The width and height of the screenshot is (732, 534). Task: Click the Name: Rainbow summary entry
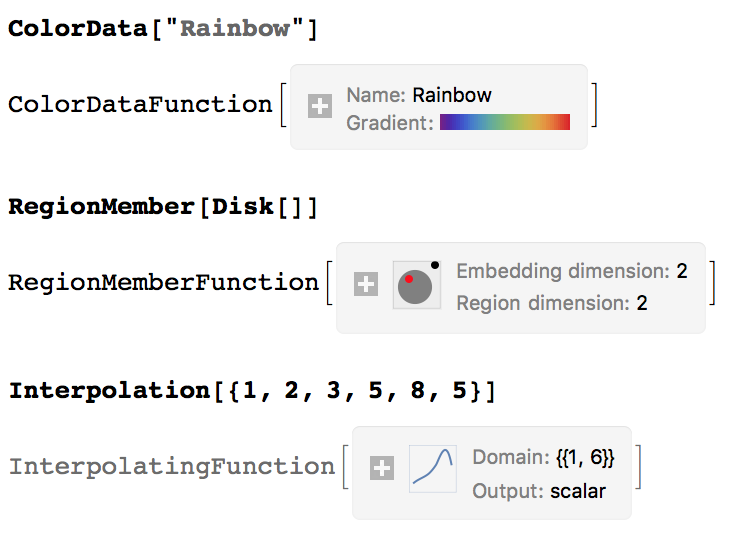pyautogui.click(x=419, y=96)
